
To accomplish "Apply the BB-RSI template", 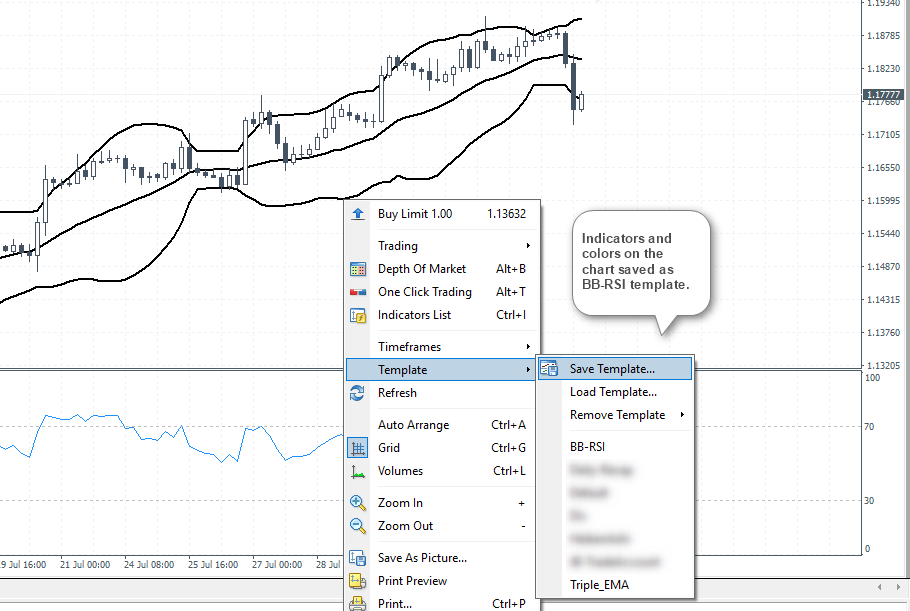I will tap(587, 447).
